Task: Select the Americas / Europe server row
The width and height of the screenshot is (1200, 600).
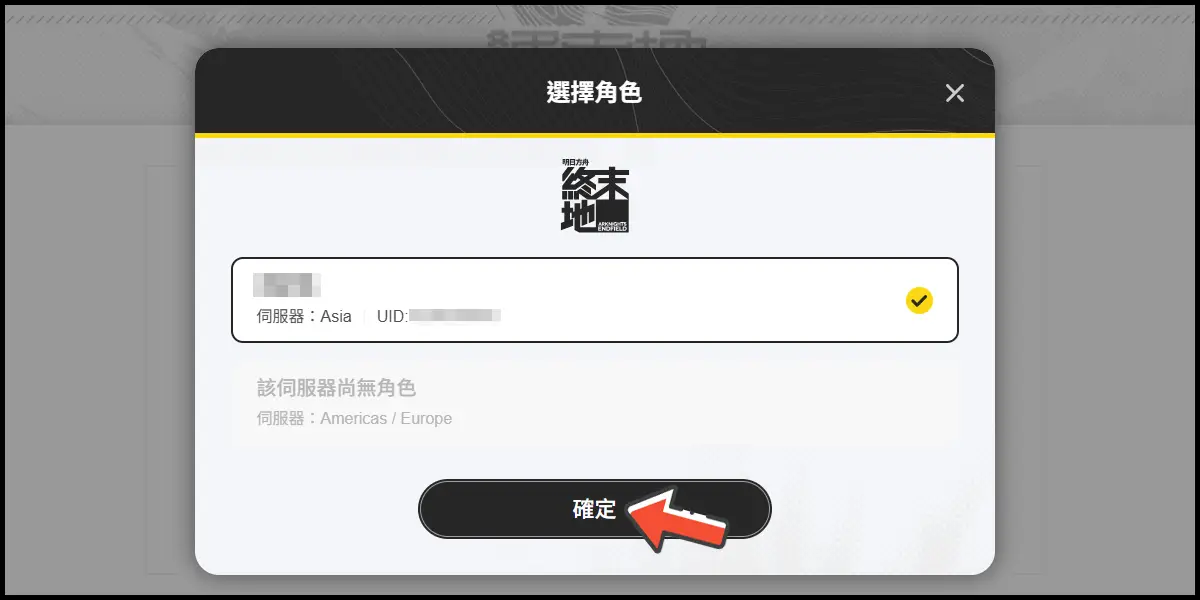Action: tap(595, 402)
